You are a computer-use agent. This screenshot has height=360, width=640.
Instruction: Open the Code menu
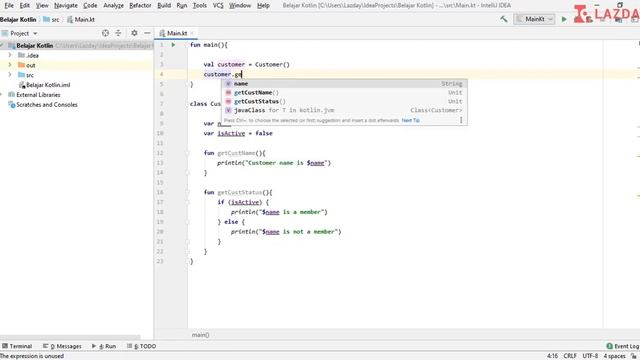[90, 5]
